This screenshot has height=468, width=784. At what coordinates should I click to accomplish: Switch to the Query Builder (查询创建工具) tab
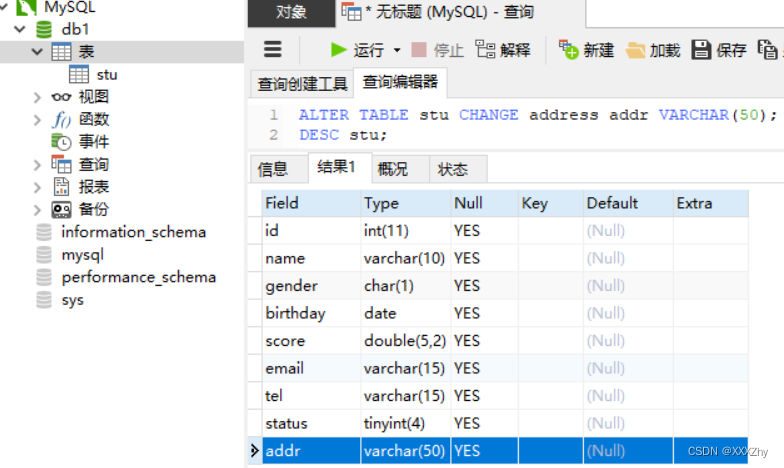tap(302, 84)
